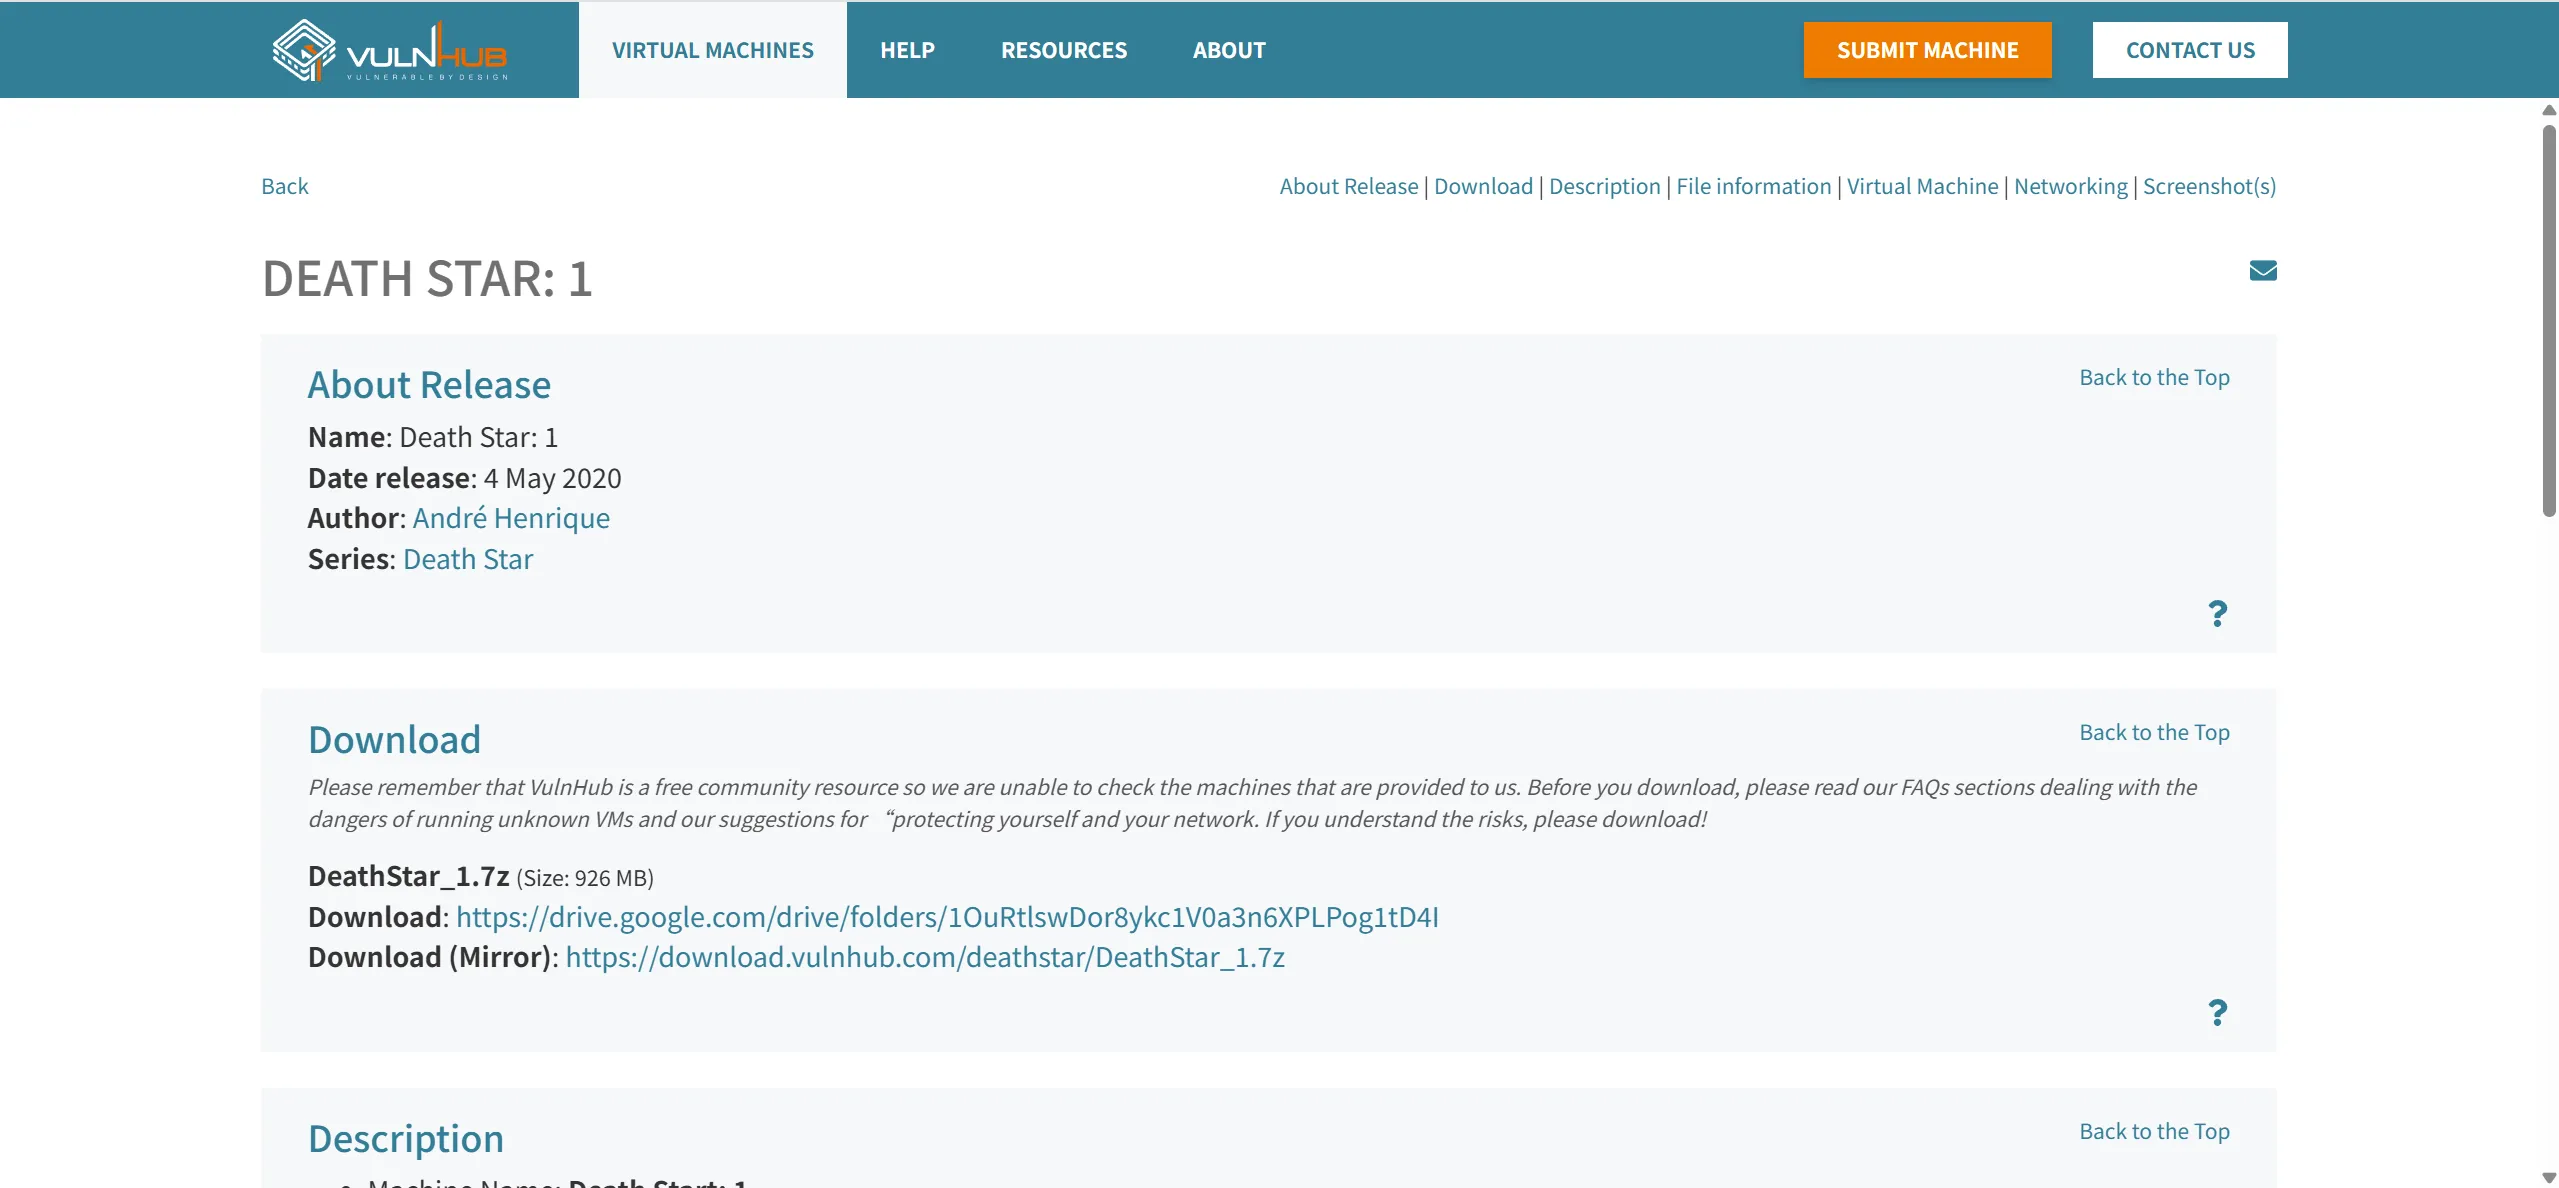Viewport: 2559px width, 1188px height.
Task: Open the Death Star series link
Action: [467, 559]
